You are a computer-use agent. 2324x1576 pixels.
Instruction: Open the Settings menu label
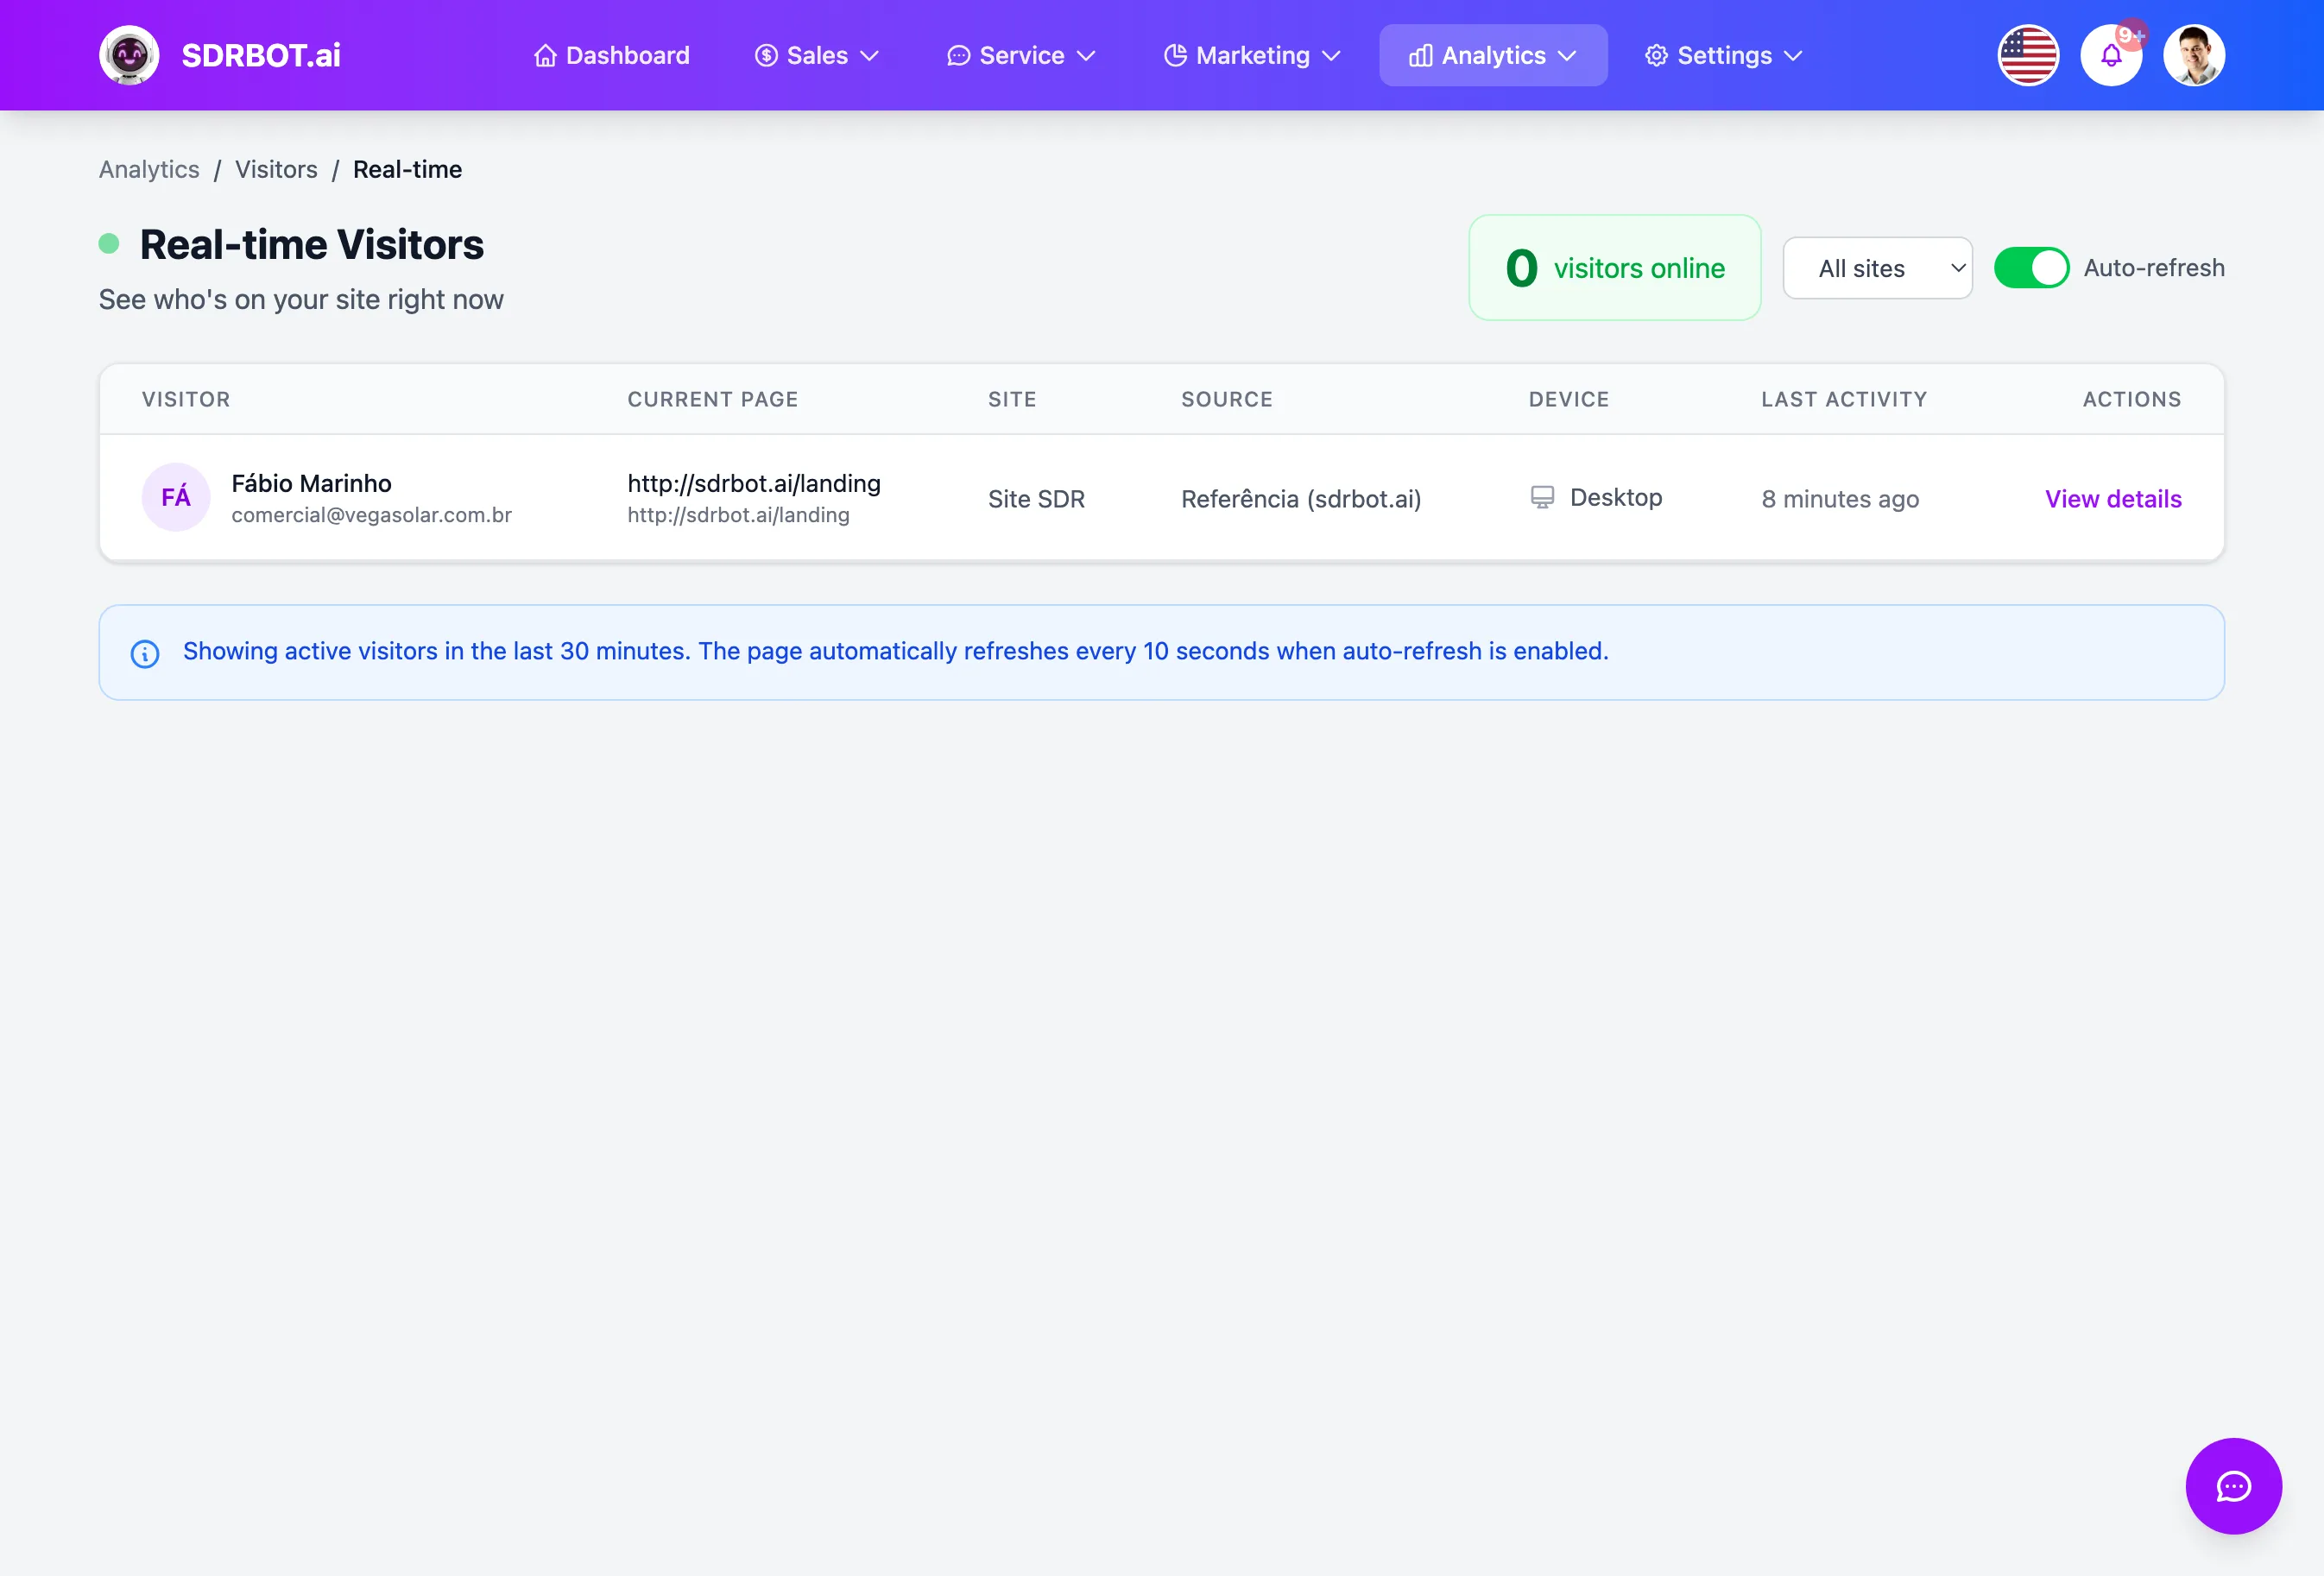coord(1725,56)
